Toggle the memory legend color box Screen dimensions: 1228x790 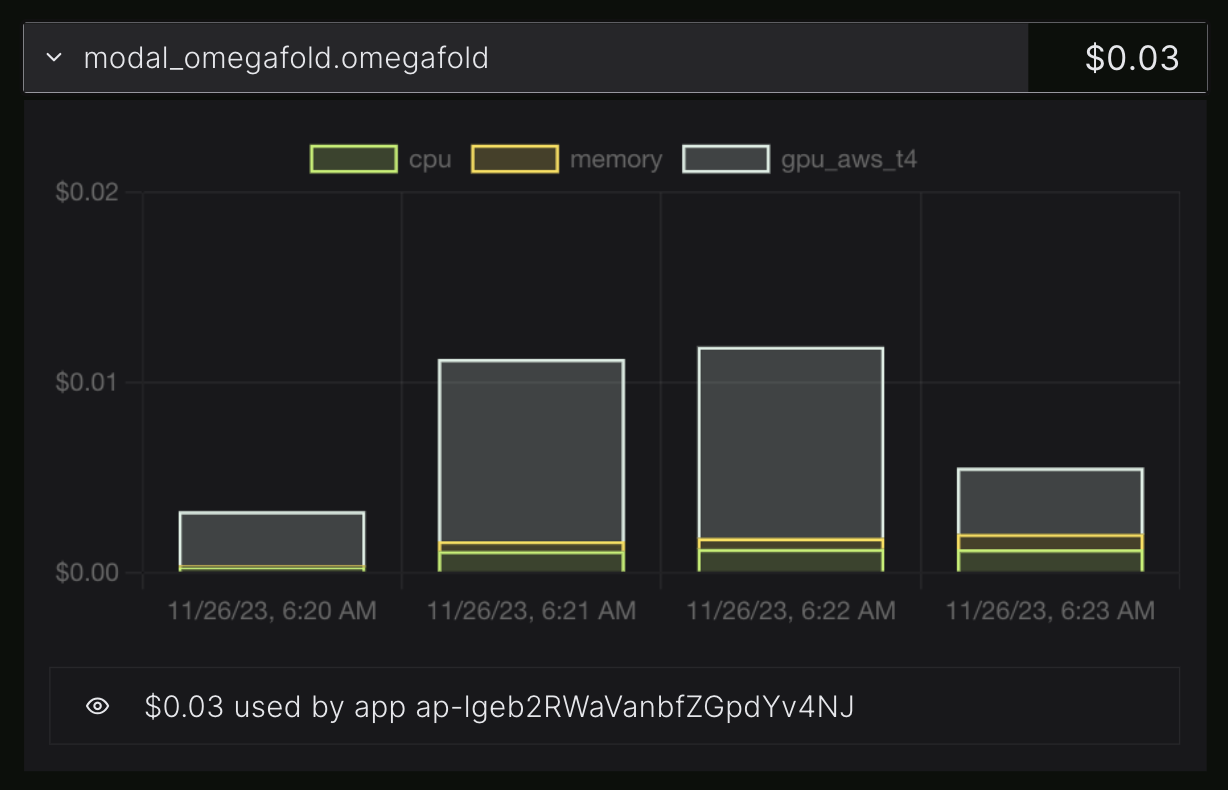(515, 159)
